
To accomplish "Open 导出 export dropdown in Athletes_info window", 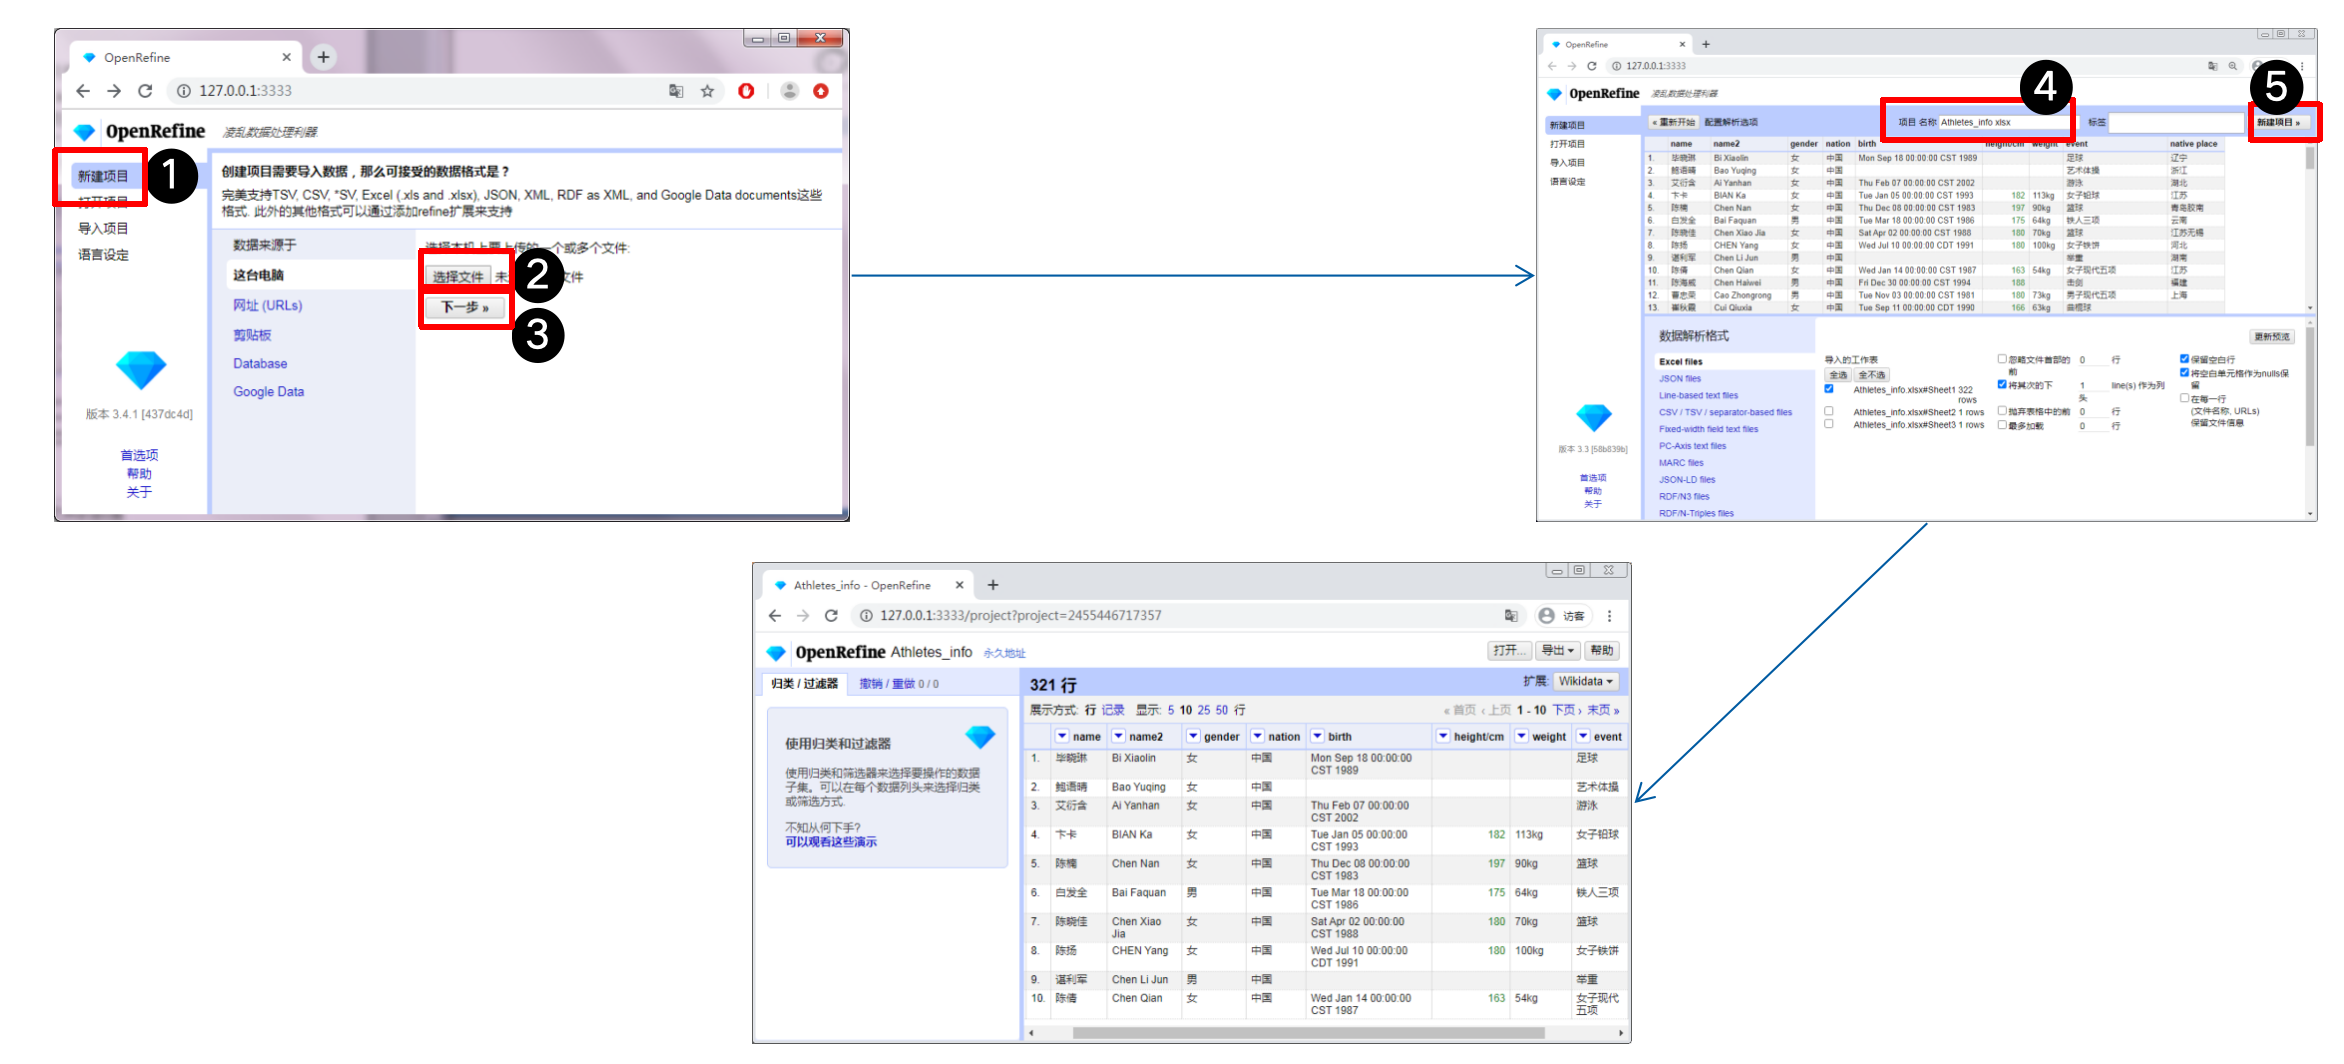I will (x=1558, y=651).
